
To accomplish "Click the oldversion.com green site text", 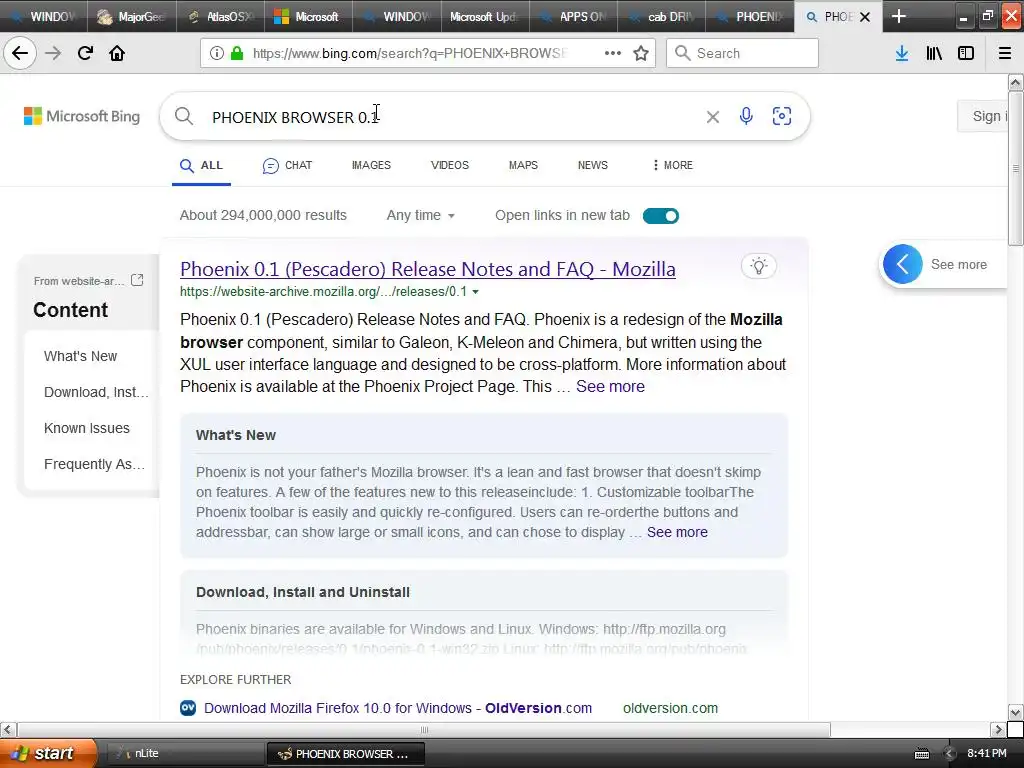I will pos(670,708).
